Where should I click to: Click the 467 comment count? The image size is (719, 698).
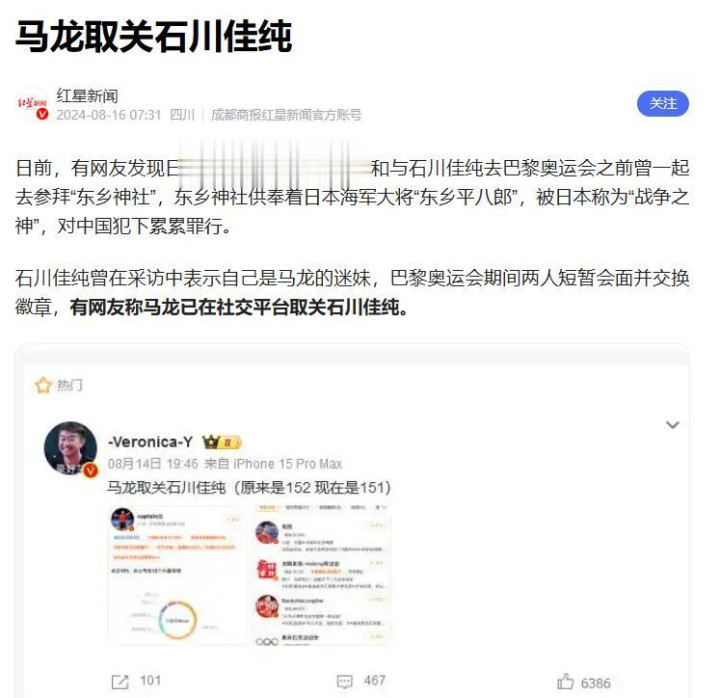tap(375, 680)
